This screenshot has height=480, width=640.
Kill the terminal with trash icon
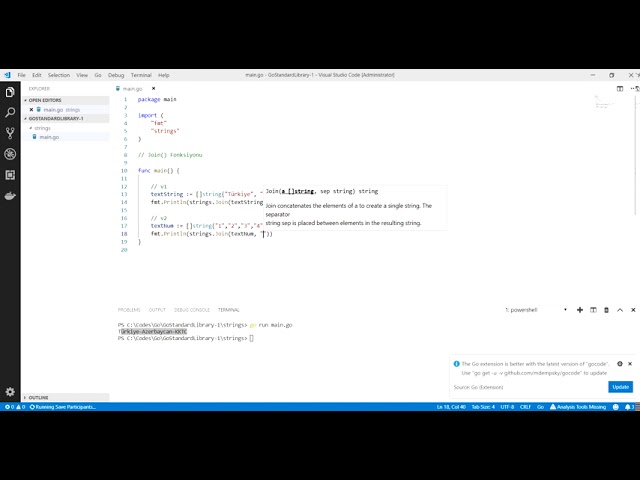pos(606,310)
